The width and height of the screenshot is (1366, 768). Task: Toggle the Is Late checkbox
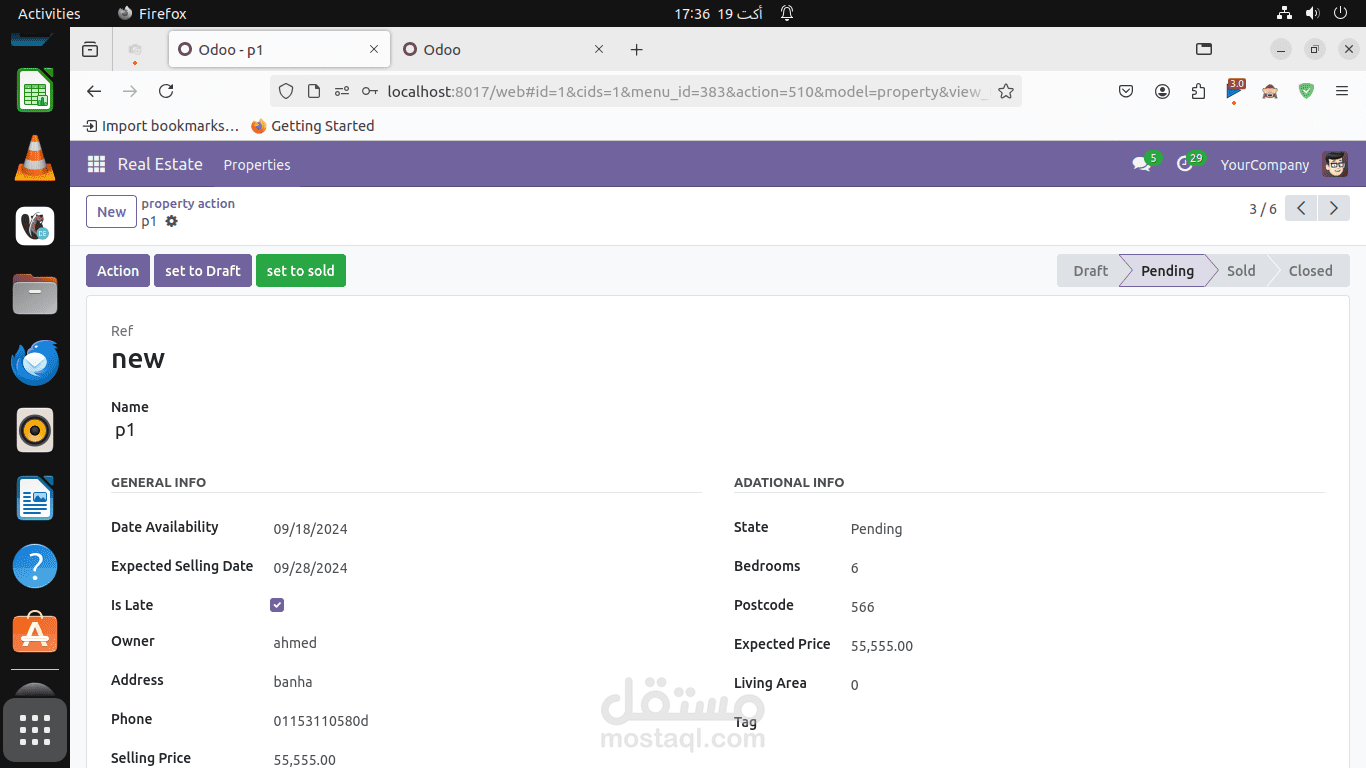pyautogui.click(x=277, y=605)
